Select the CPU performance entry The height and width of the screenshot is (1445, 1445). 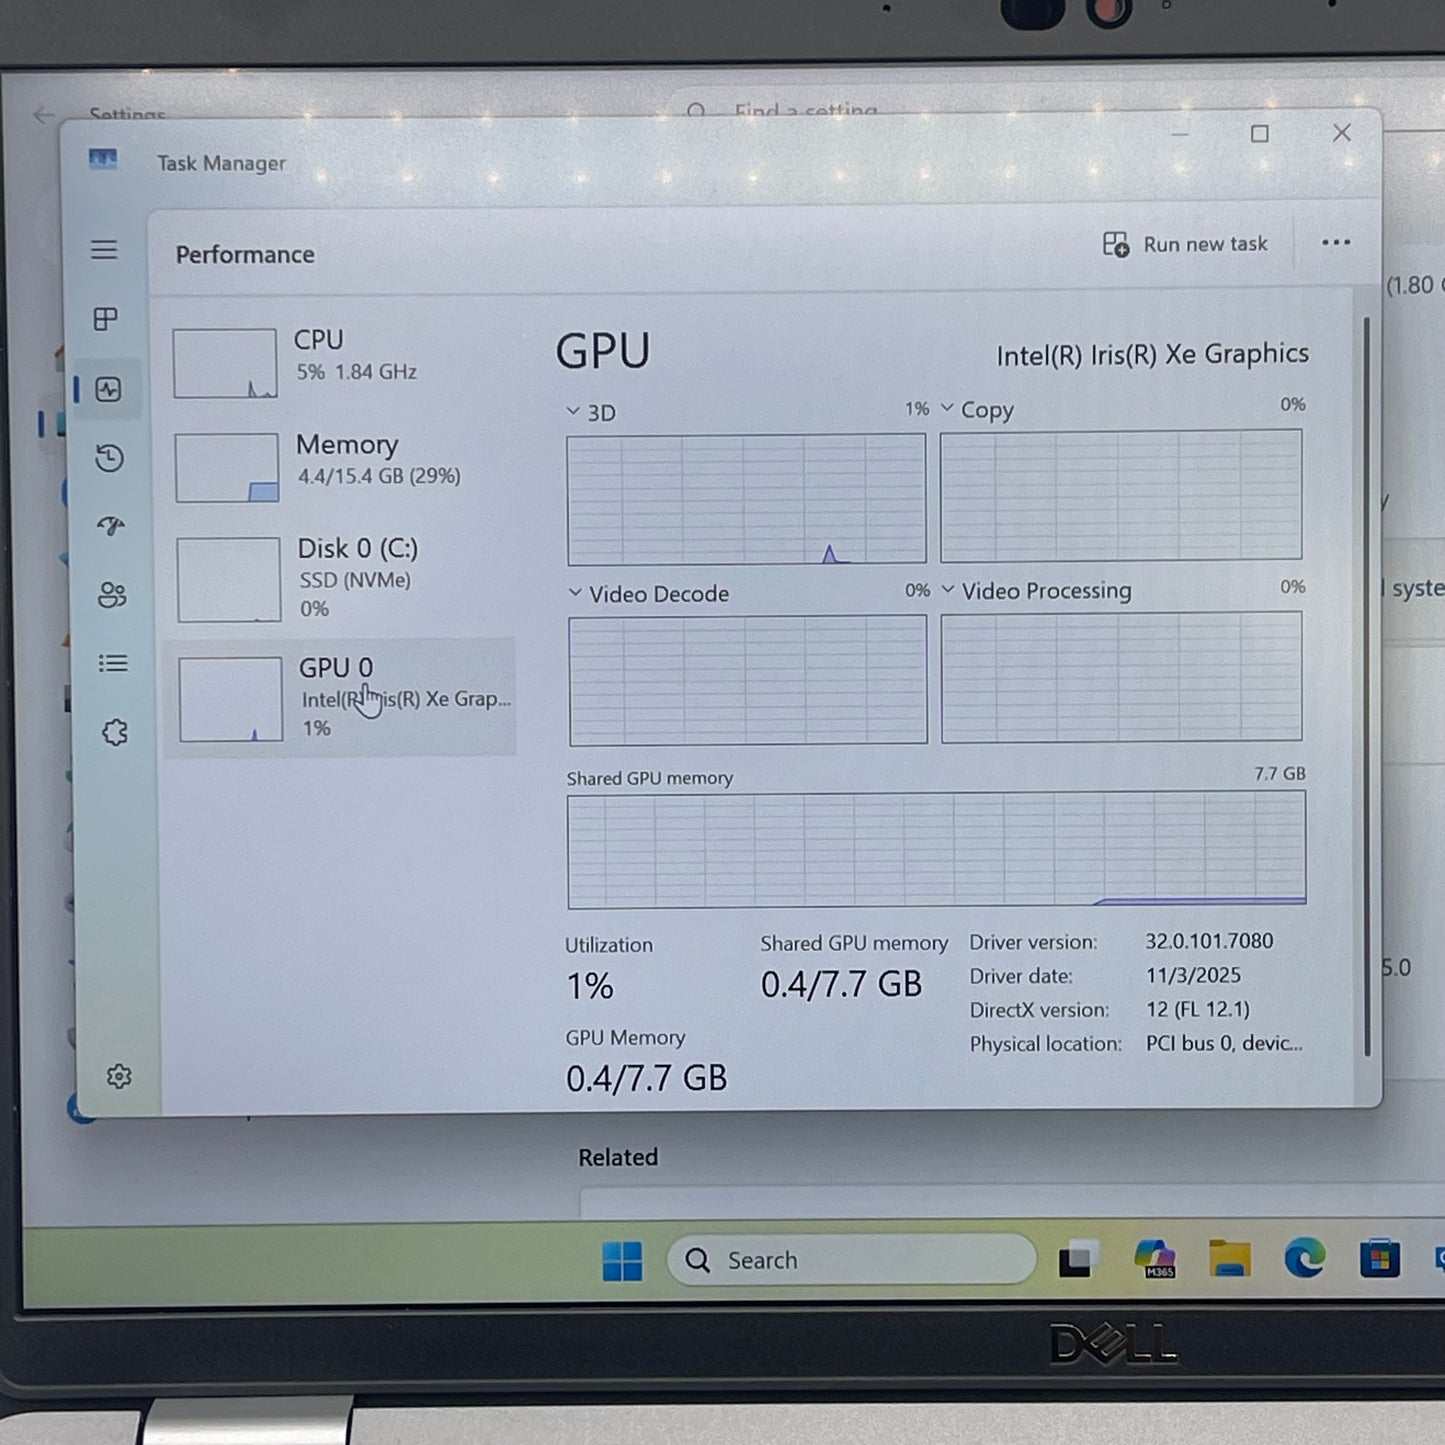pyautogui.click(x=338, y=362)
